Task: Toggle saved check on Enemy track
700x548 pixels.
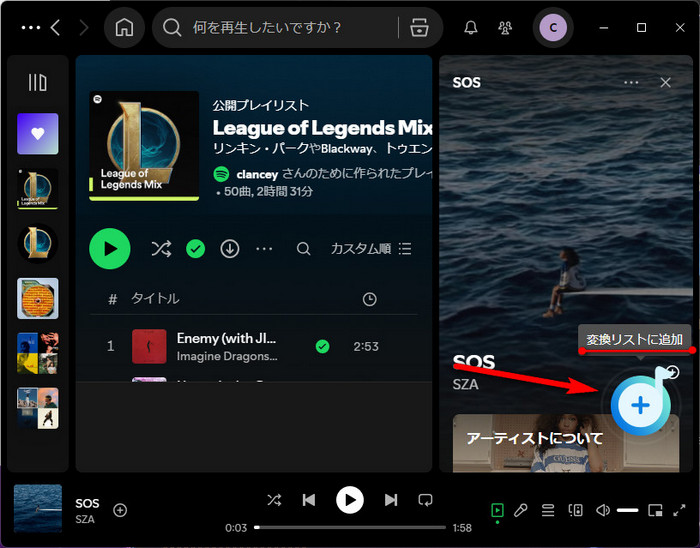Action: (x=322, y=346)
